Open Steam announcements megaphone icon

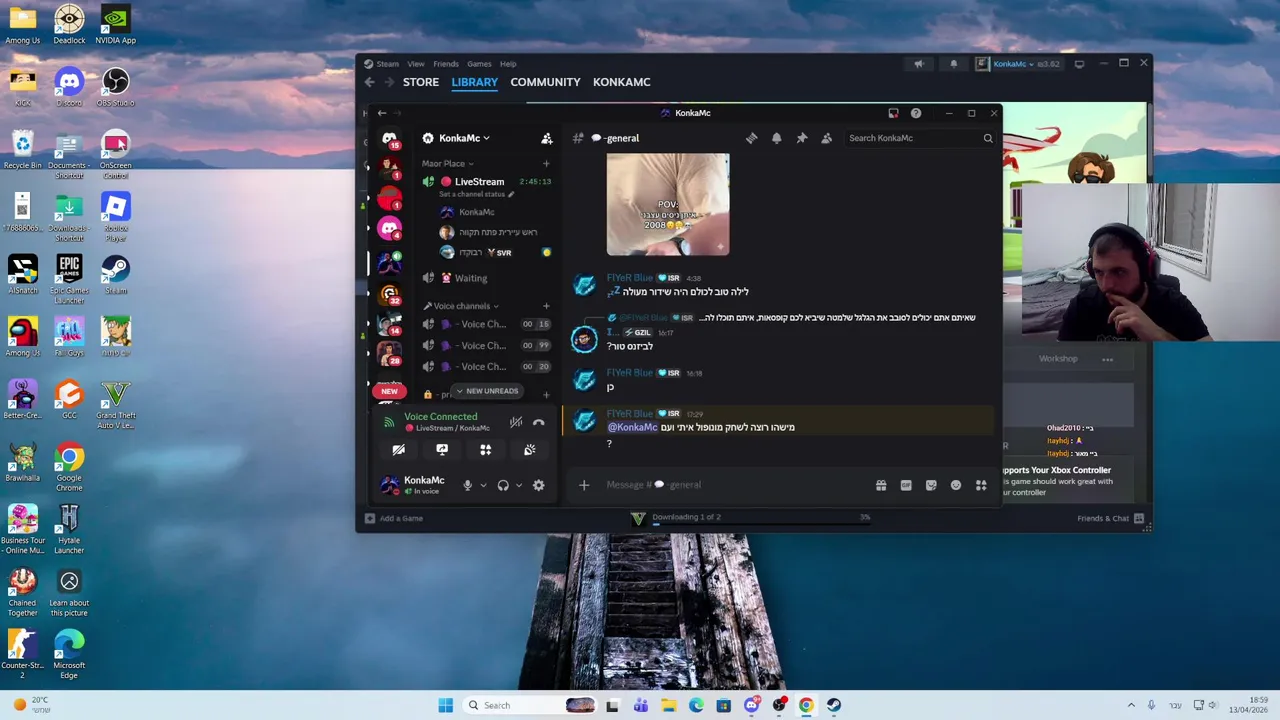pyautogui.click(x=918, y=64)
